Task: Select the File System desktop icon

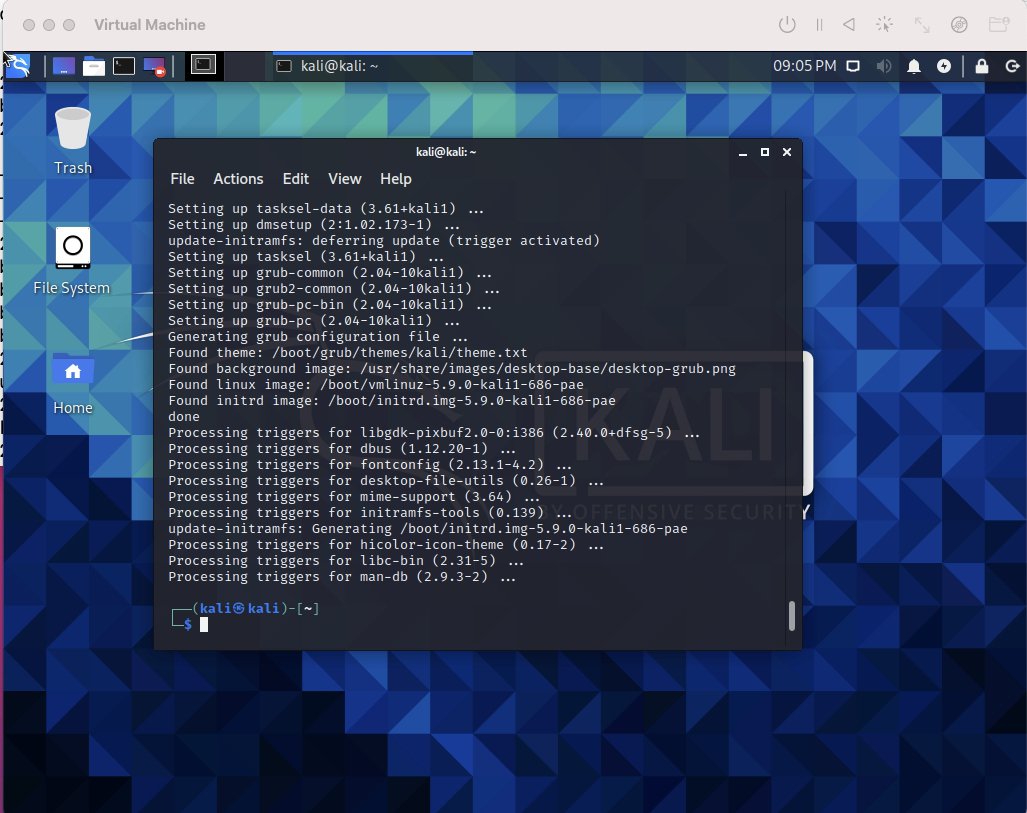Action: click(x=72, y=260)
